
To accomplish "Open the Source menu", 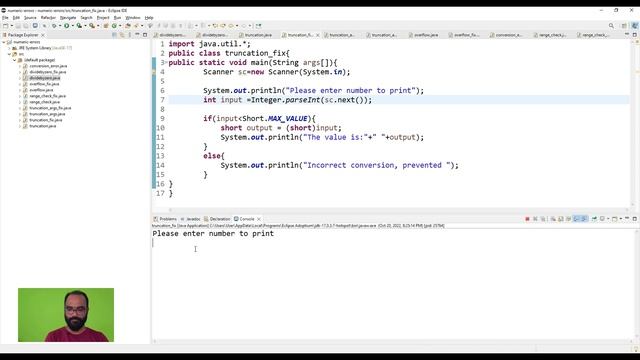I will point(30,18).
